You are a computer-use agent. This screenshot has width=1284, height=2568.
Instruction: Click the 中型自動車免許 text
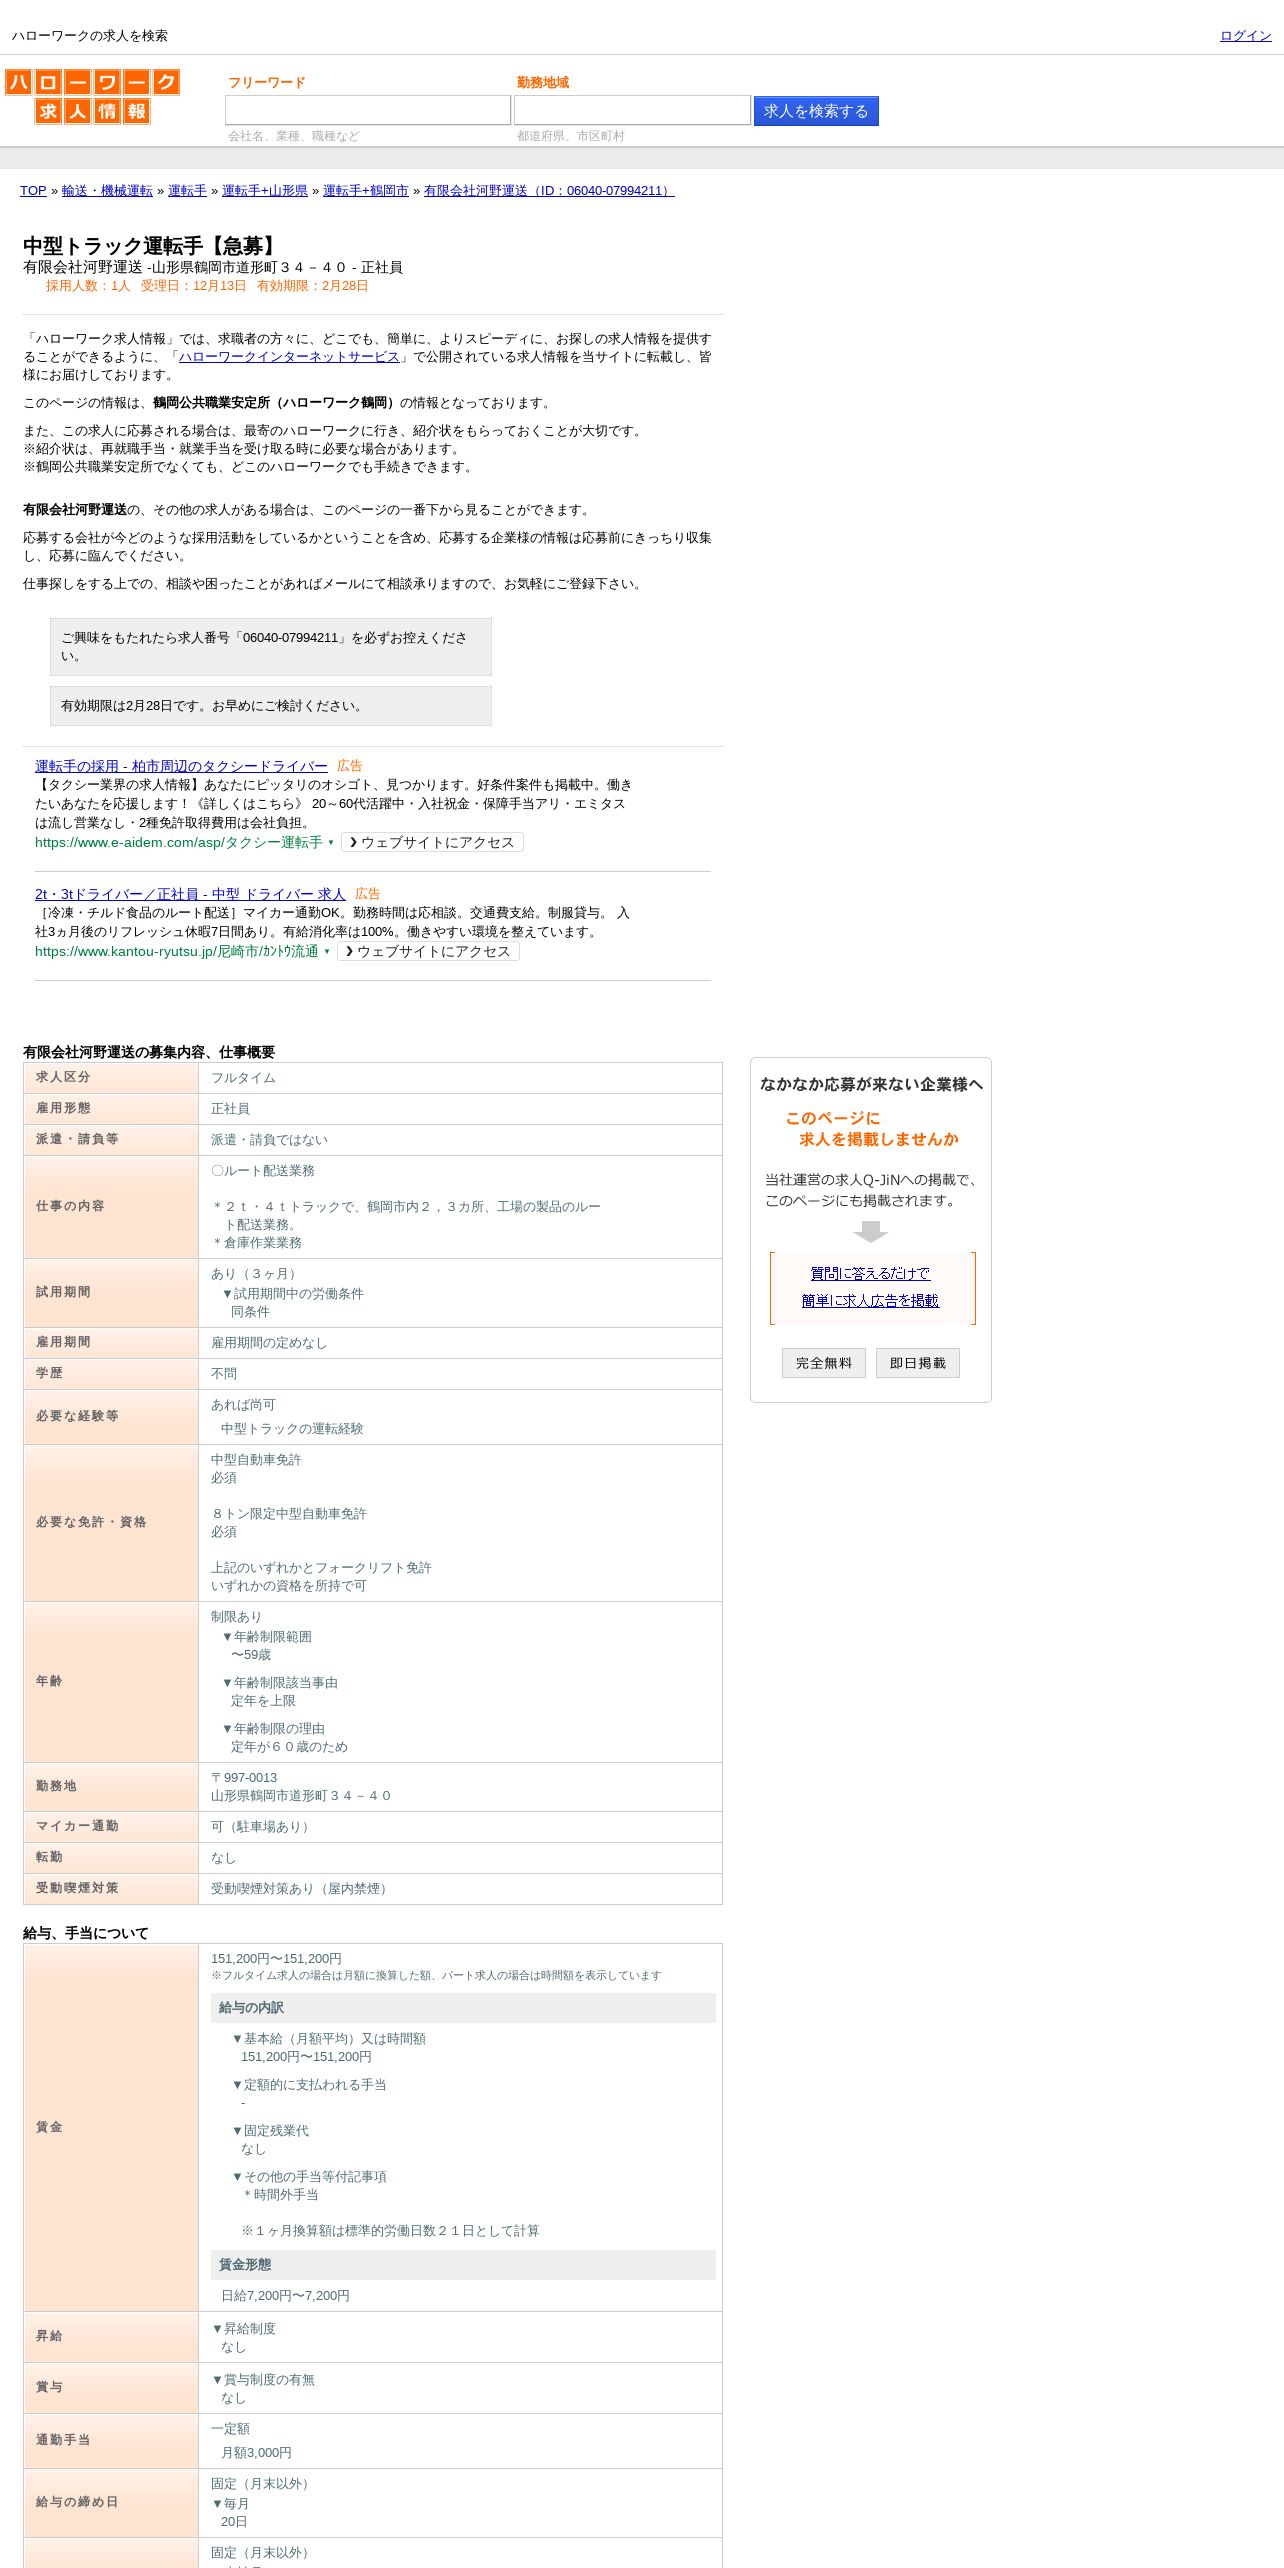click(x=256, y=1460)
